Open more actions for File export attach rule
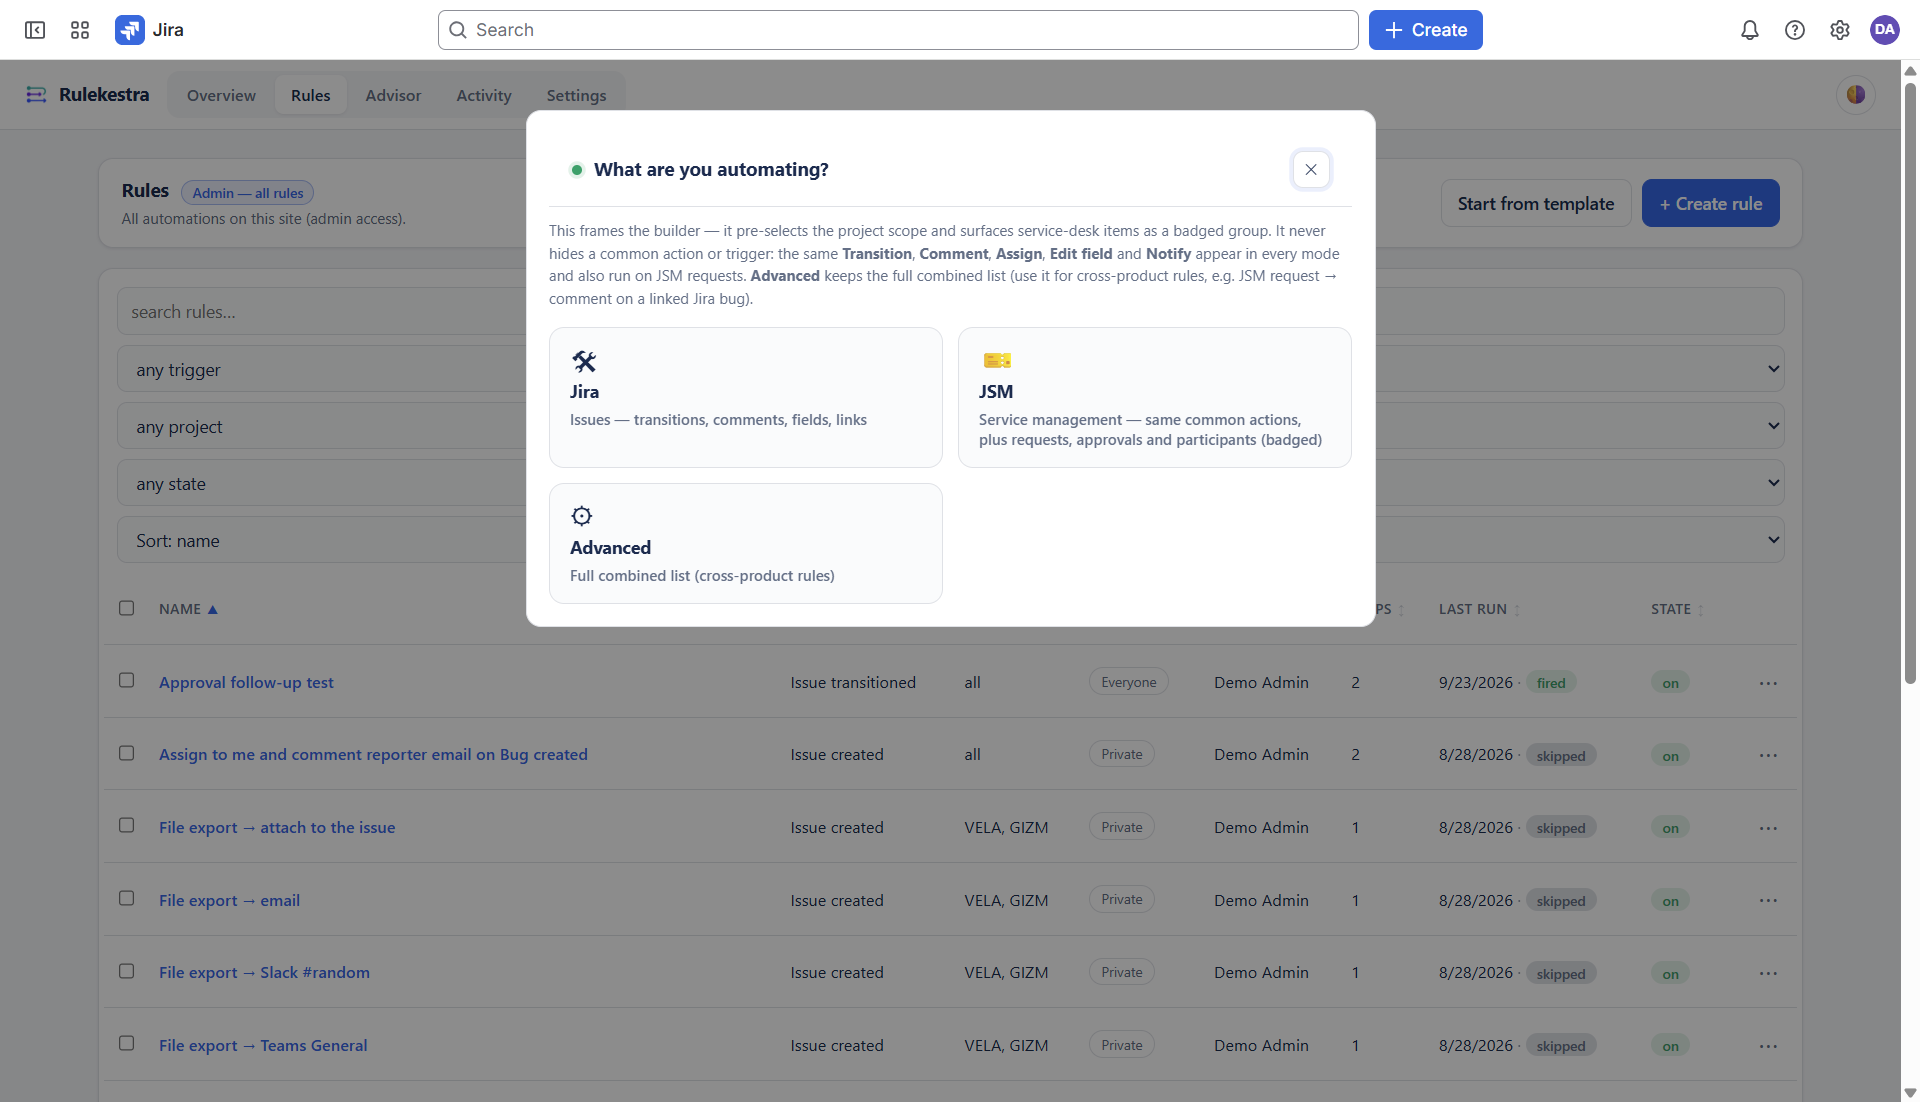 point(1768,828)
